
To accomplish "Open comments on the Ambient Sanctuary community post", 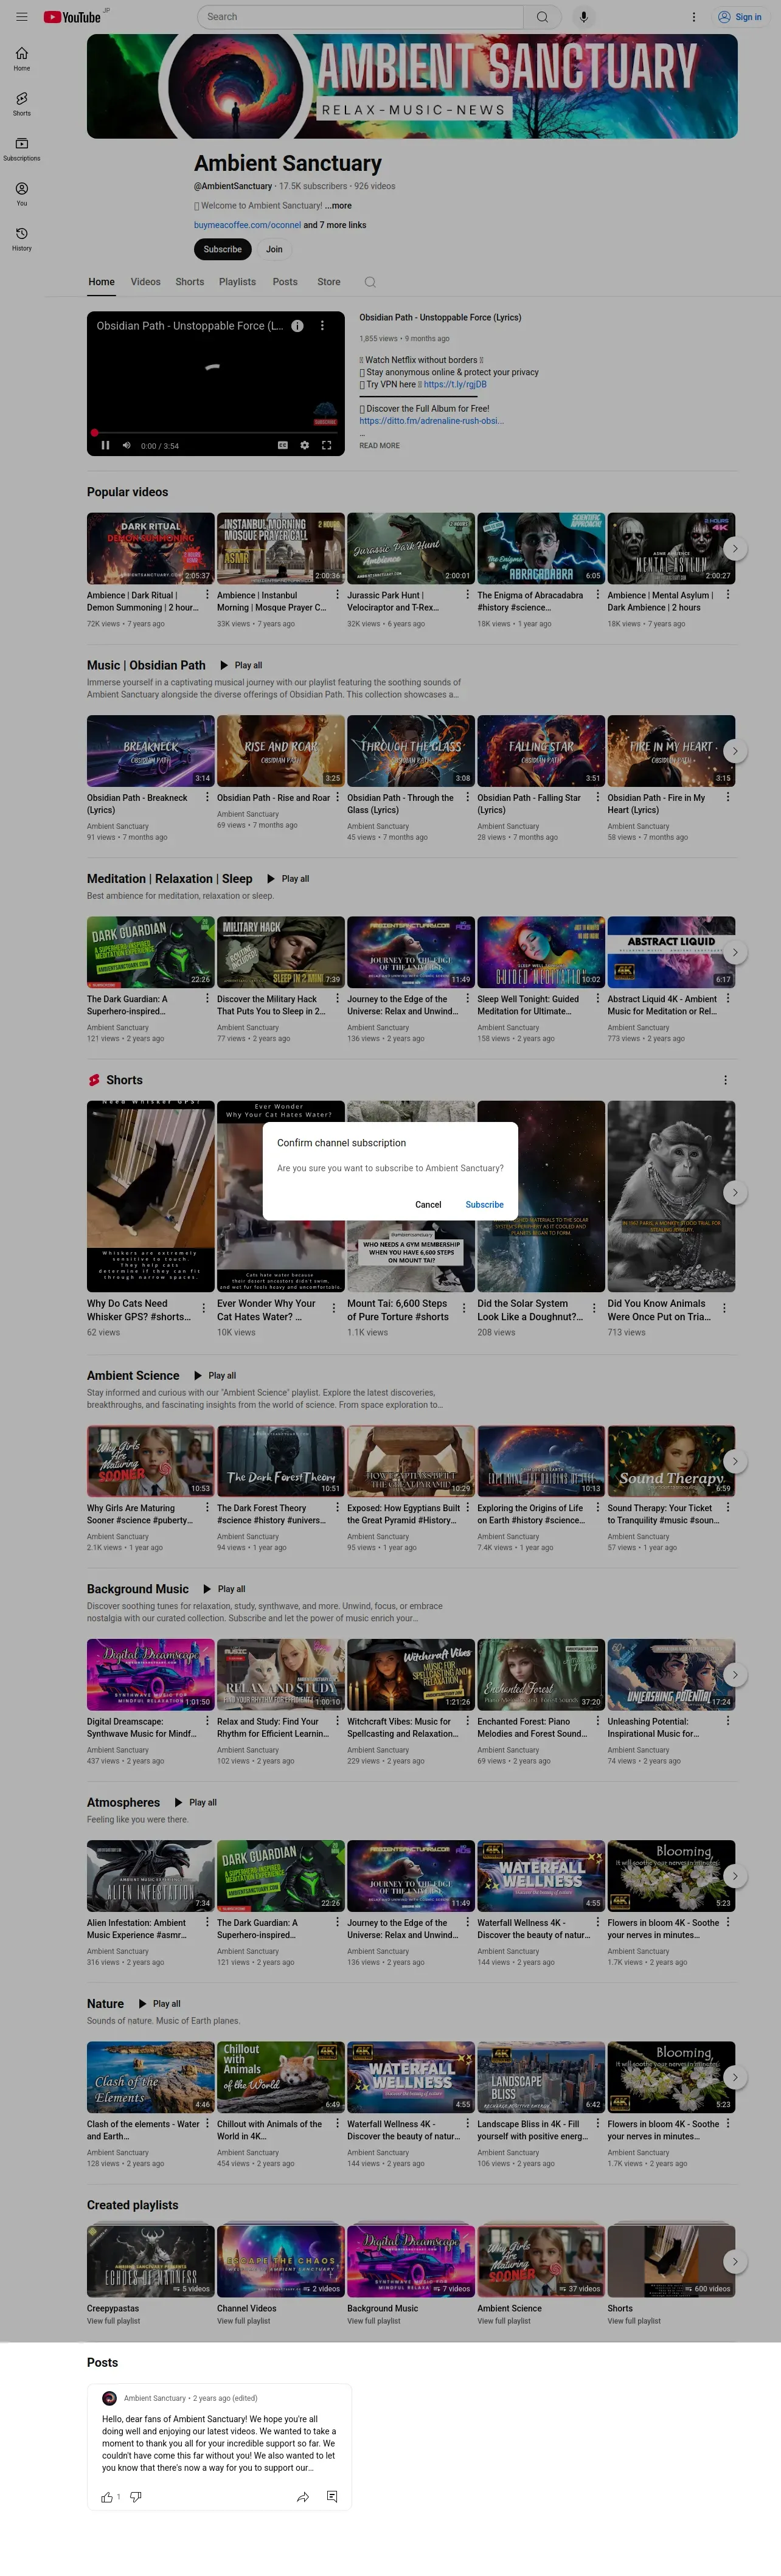I will 332,2496.
